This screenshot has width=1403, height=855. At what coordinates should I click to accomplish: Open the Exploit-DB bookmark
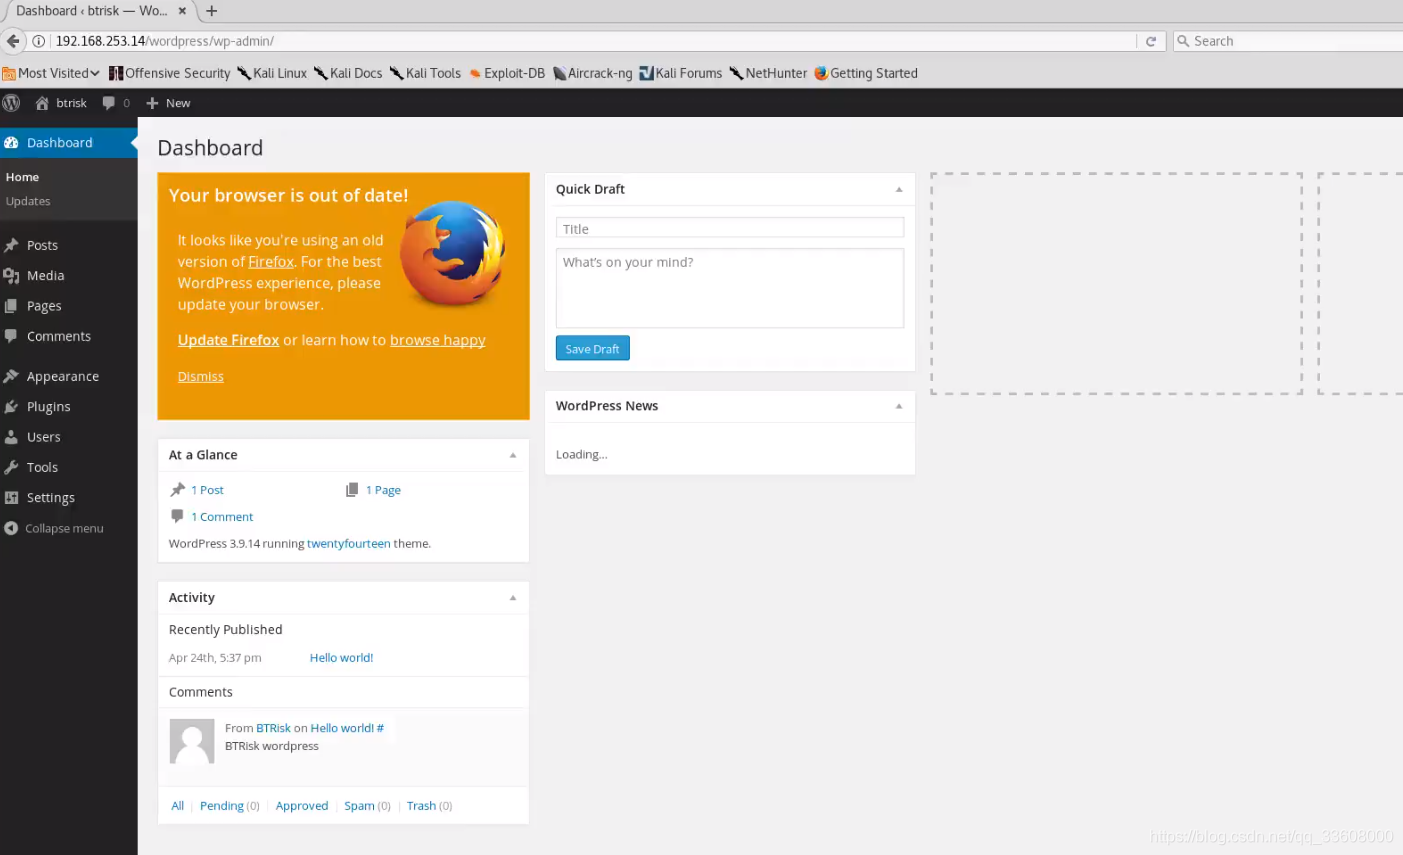(507, 73)
